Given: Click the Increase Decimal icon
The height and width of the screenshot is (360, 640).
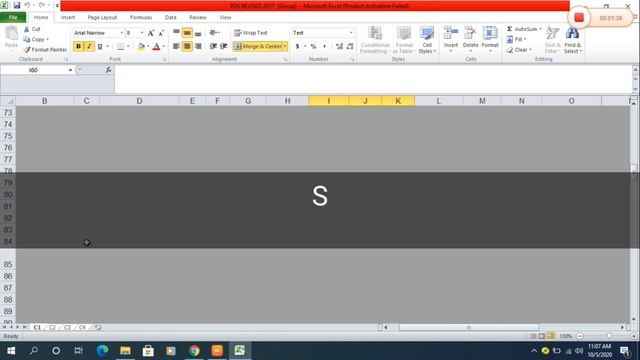Looking at the screenshot, I should [339, 47].
